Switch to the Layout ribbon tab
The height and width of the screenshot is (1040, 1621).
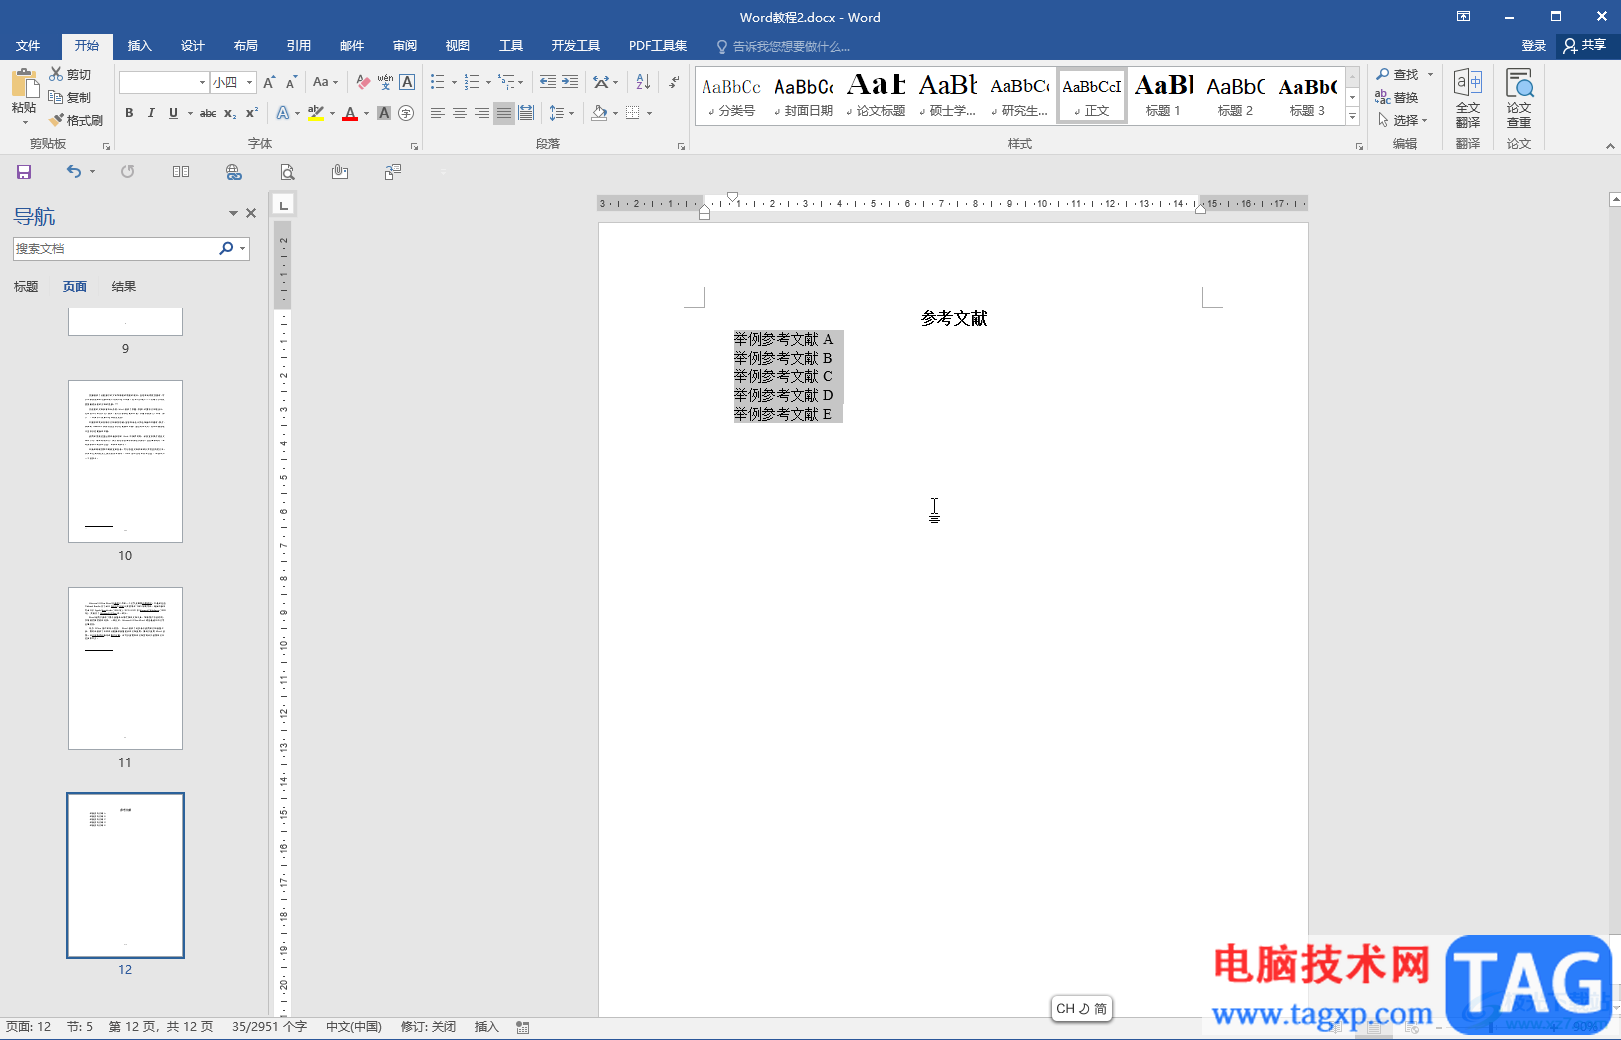coord(246,46)
